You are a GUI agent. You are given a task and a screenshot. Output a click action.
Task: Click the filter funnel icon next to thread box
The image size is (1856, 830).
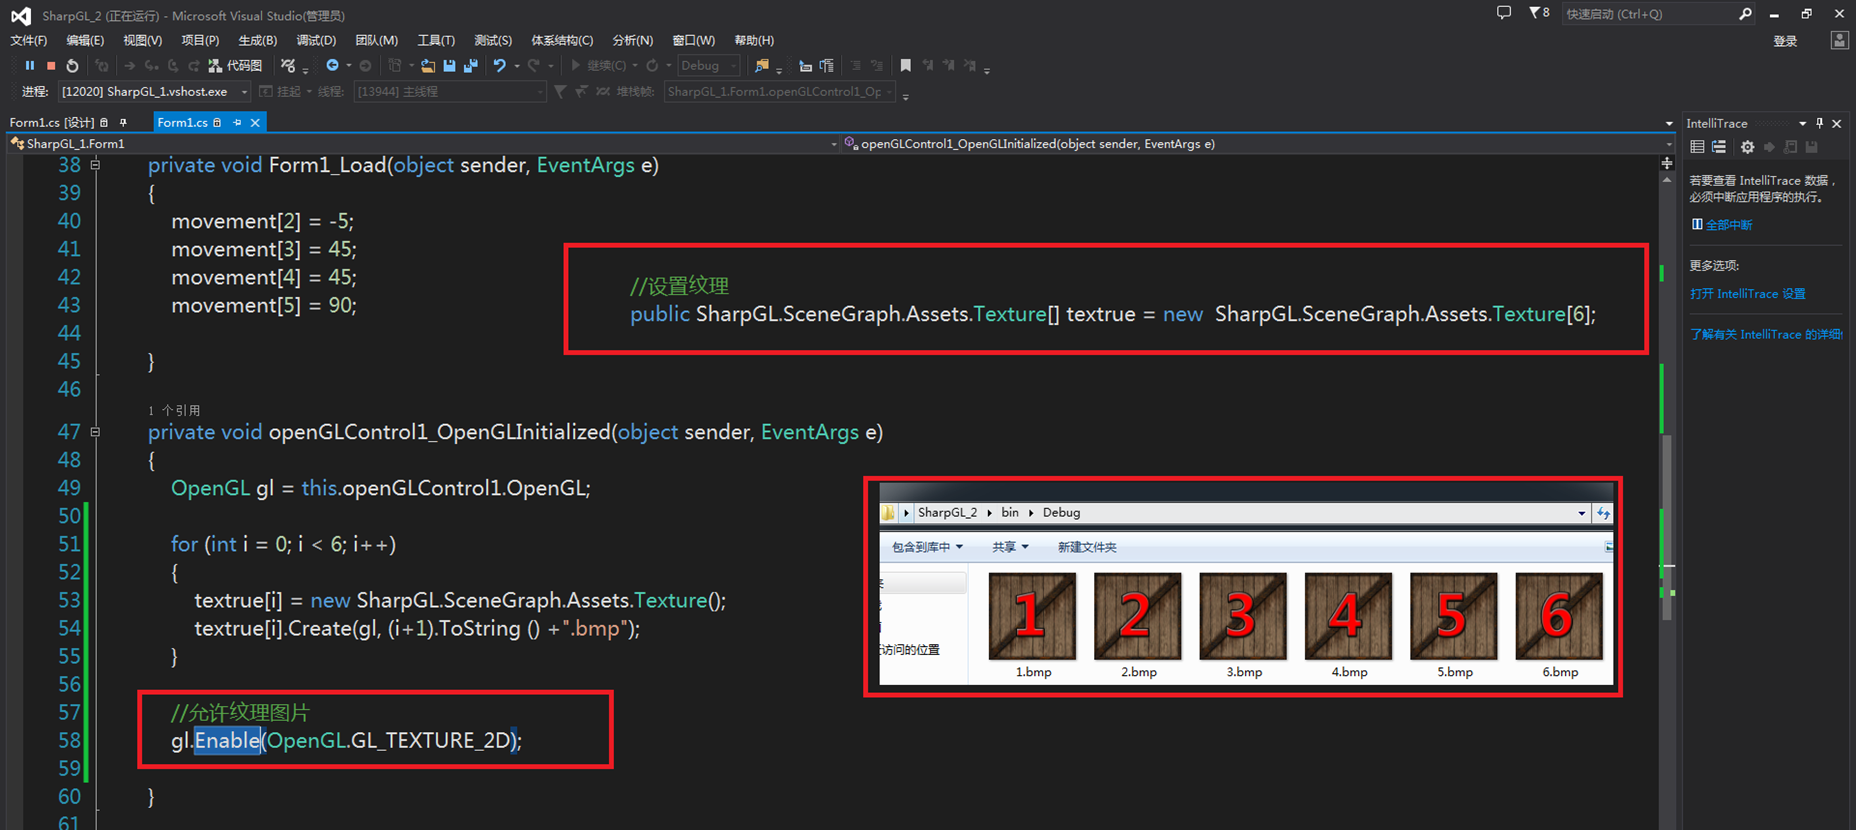[x=560, y=91]
